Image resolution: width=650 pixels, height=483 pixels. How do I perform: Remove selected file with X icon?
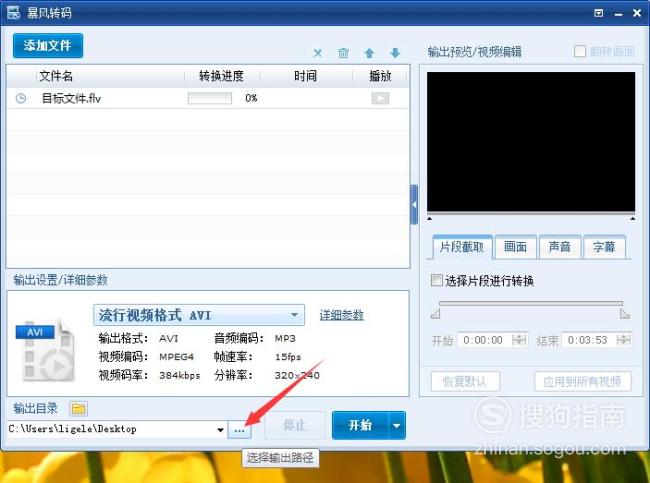coord(318,53)
